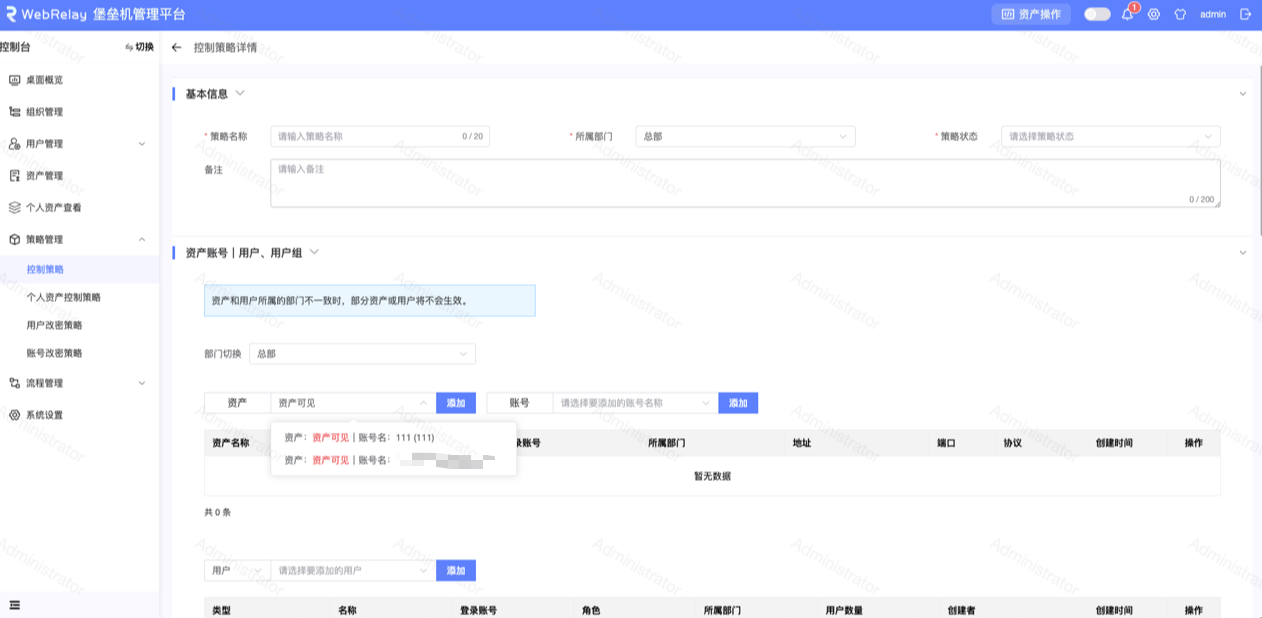Click the 创建时间 asset table header
Screen dimensions: 1262x618
1114,443
